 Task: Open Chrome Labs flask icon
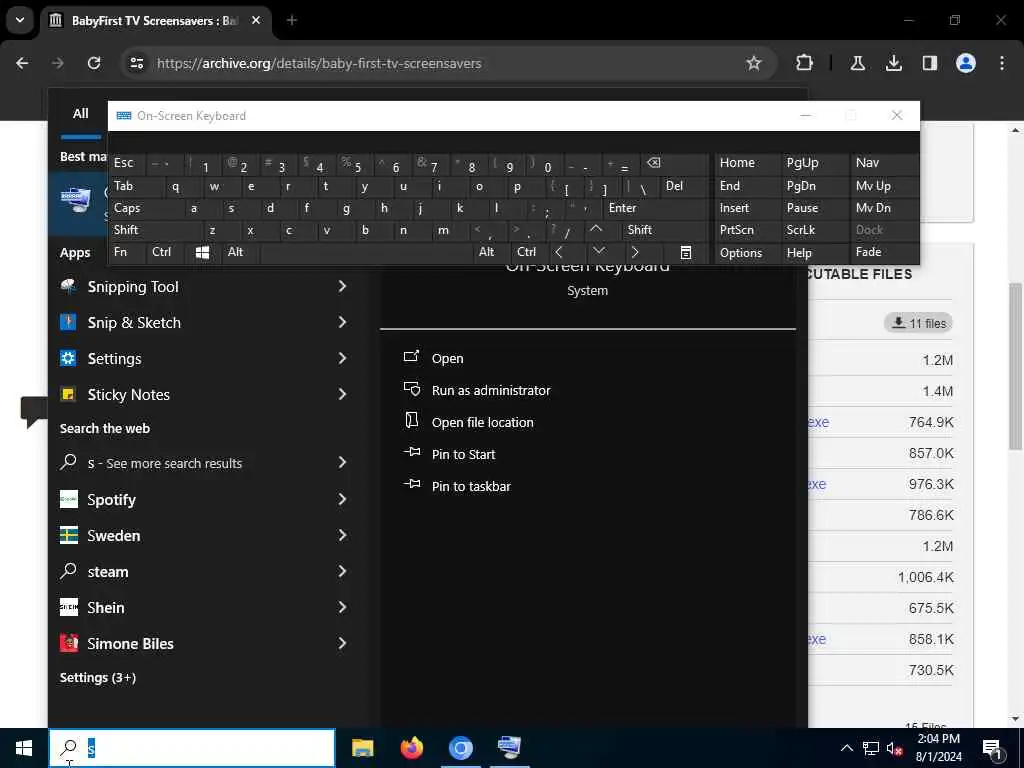[x=857, y=63]
